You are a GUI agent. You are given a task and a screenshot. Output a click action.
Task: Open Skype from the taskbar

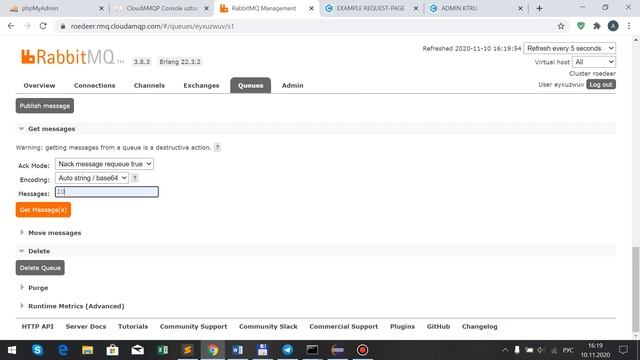coord(38,350)
